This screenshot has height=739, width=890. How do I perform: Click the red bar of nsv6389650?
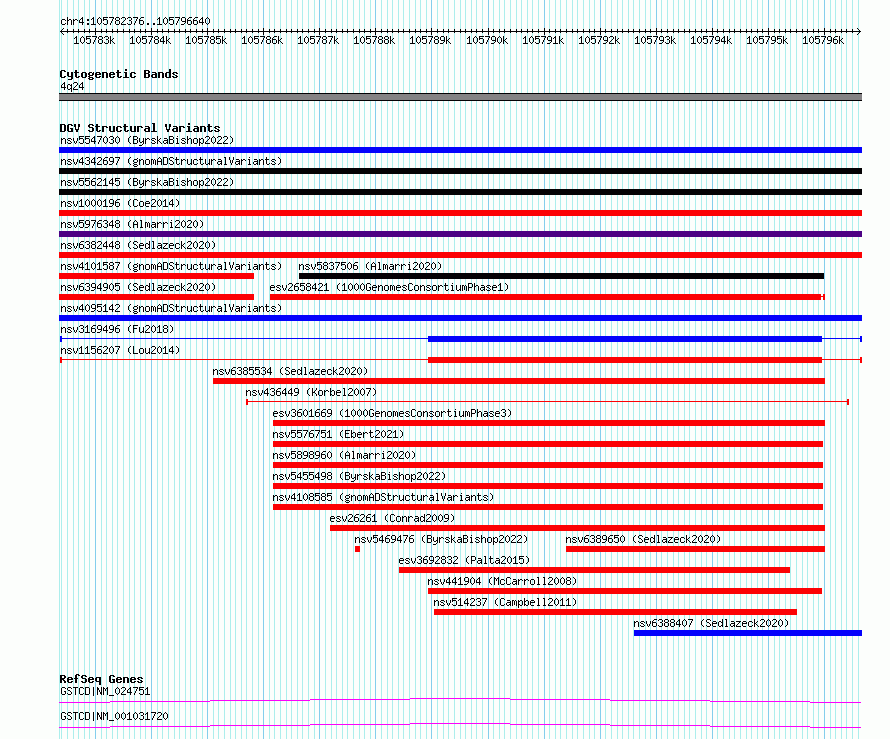click(x=695, y=549)
